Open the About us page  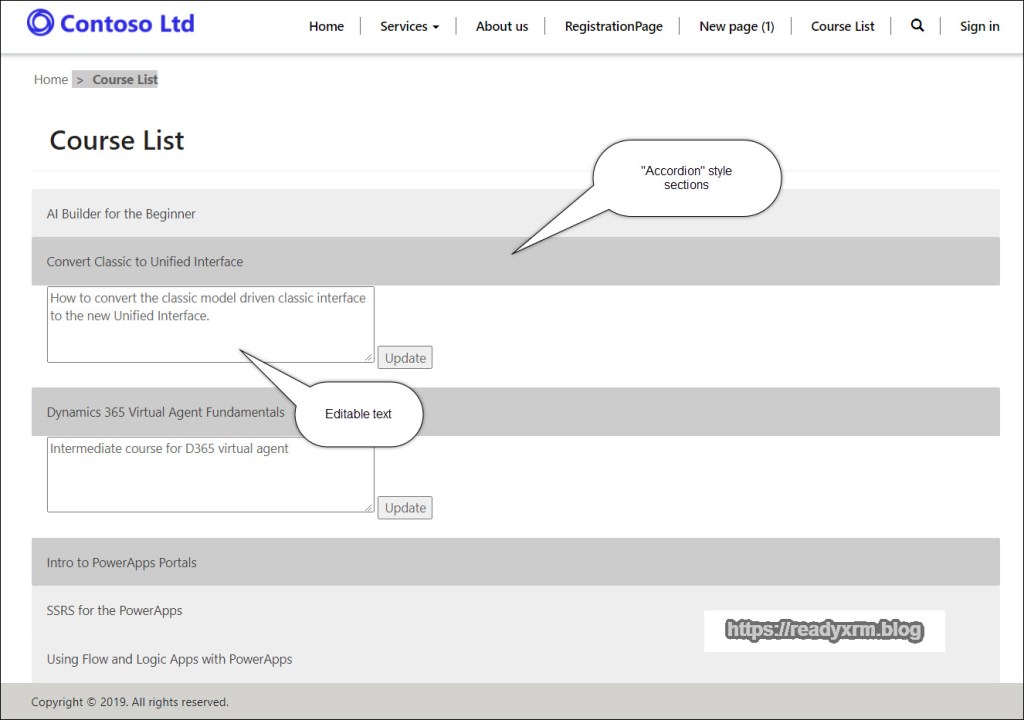(x=501, y=27)
